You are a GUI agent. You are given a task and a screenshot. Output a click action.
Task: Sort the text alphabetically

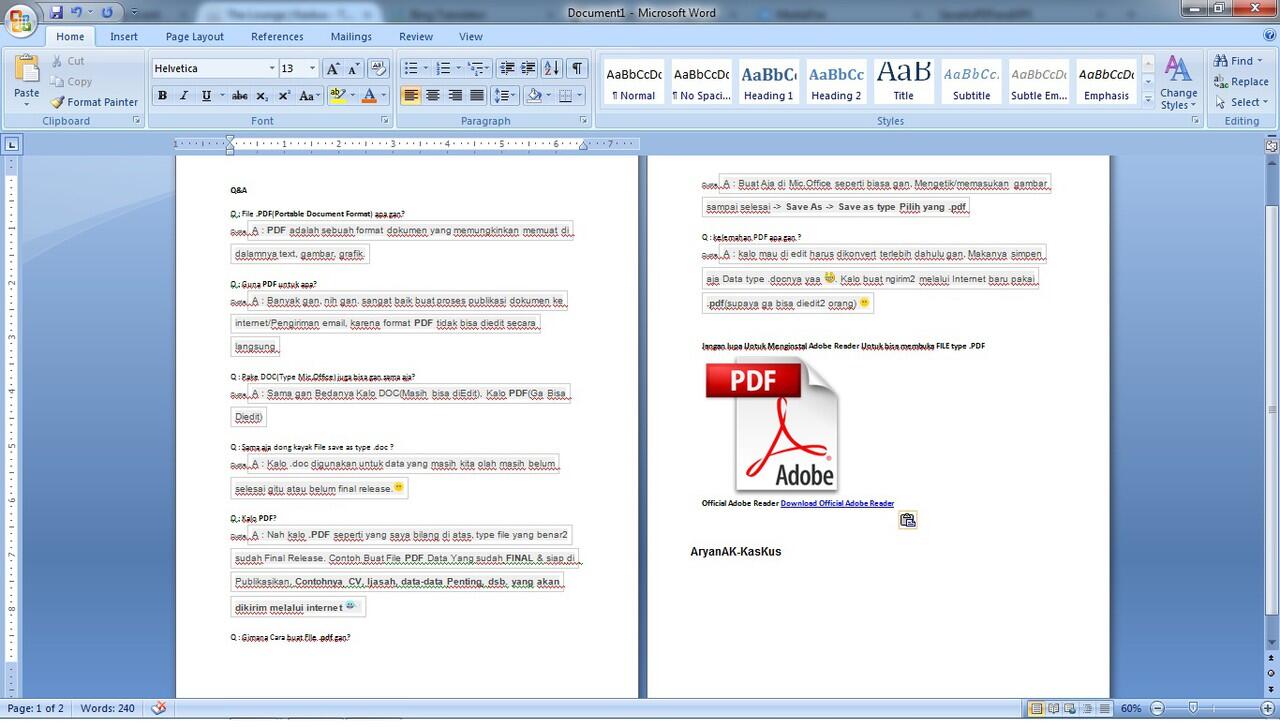click(x=552, y=68)
